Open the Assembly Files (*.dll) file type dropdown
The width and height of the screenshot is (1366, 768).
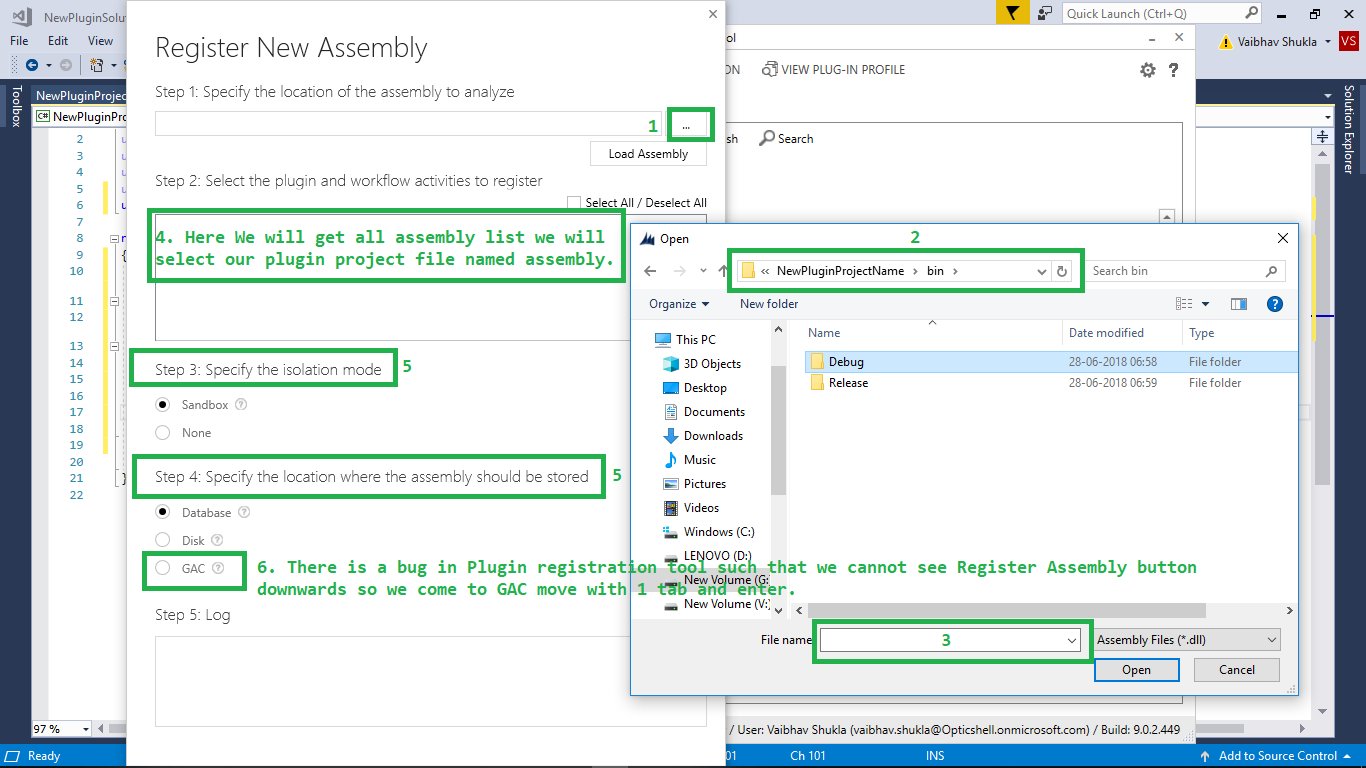[1185, 639]
